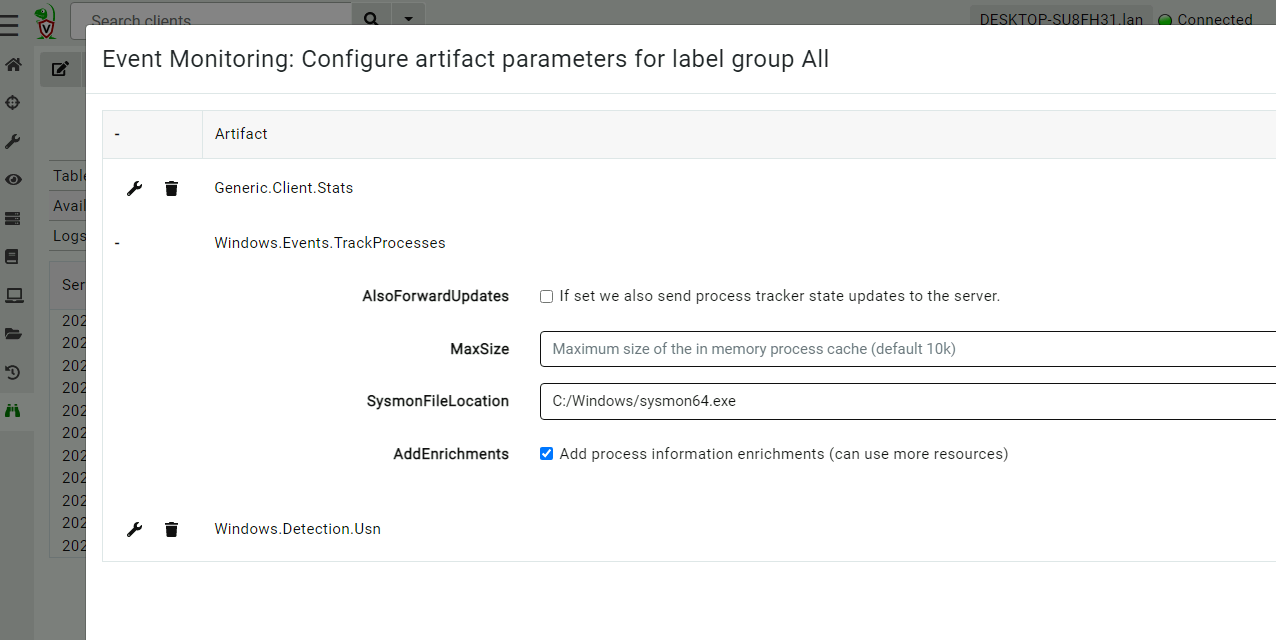The image size is (1276, 640).
Task: Click the binoculars client events icon
Action: tap(13, 410)
